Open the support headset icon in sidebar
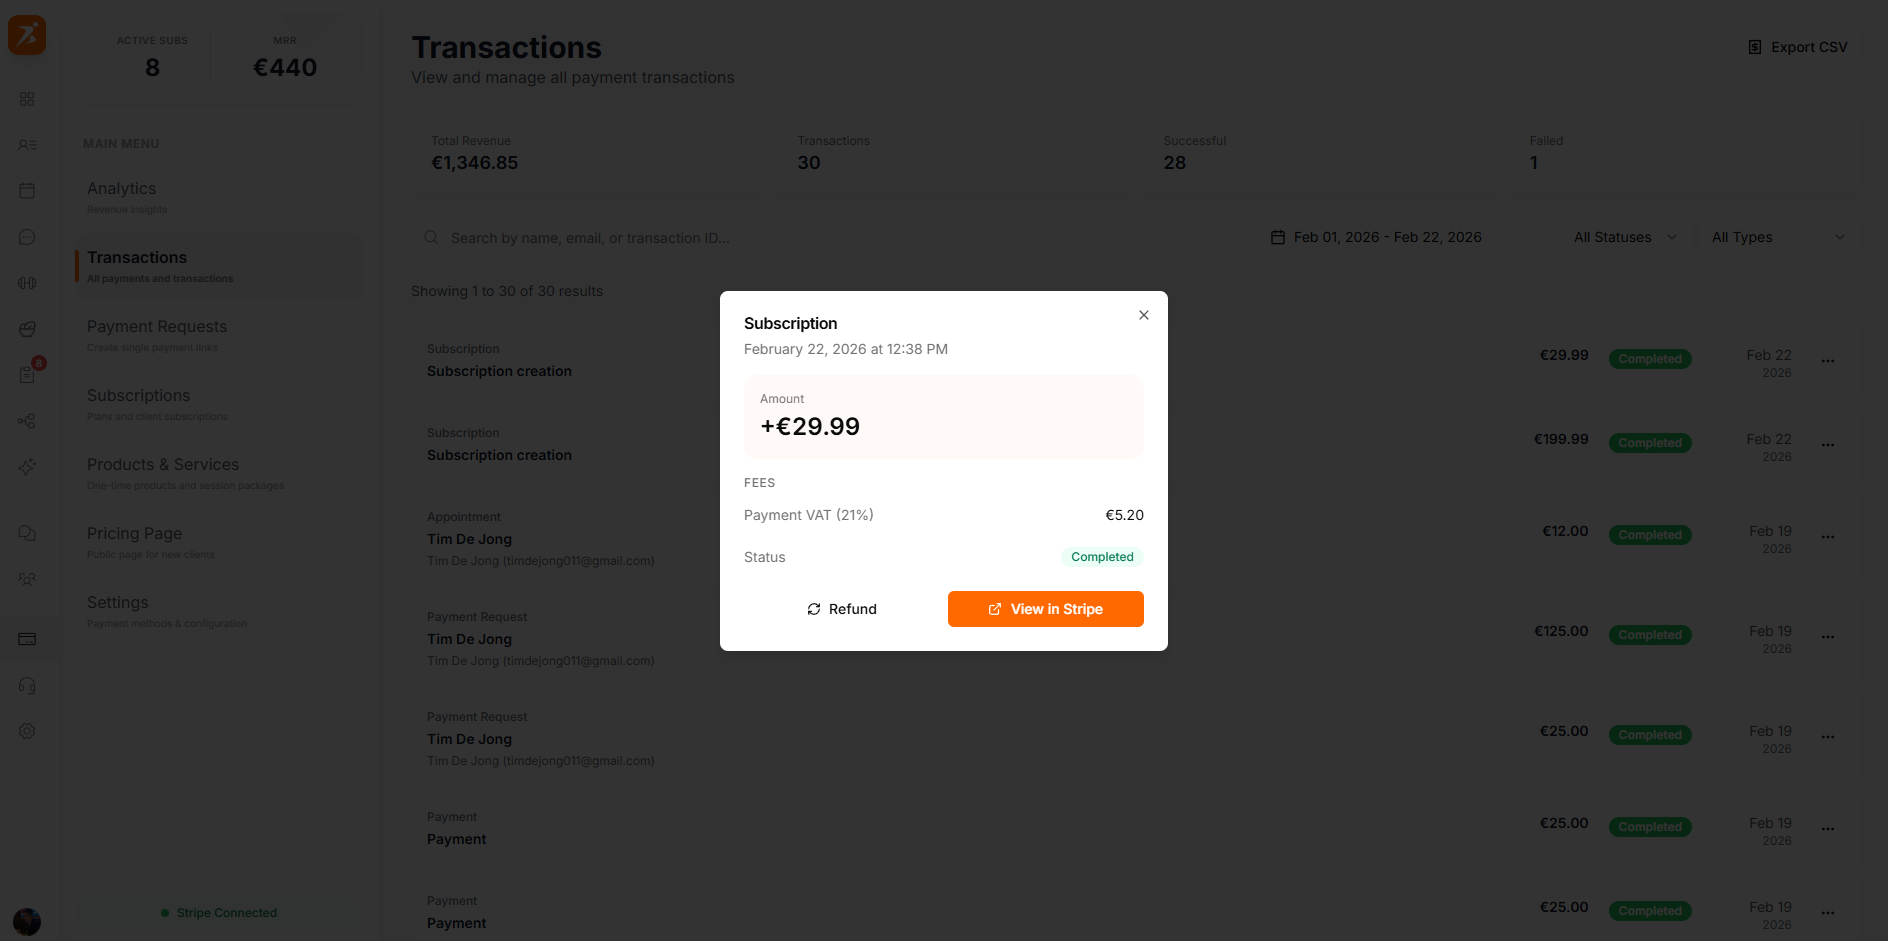The height and width of the screenshot is (941, 1888). (27, 685)
